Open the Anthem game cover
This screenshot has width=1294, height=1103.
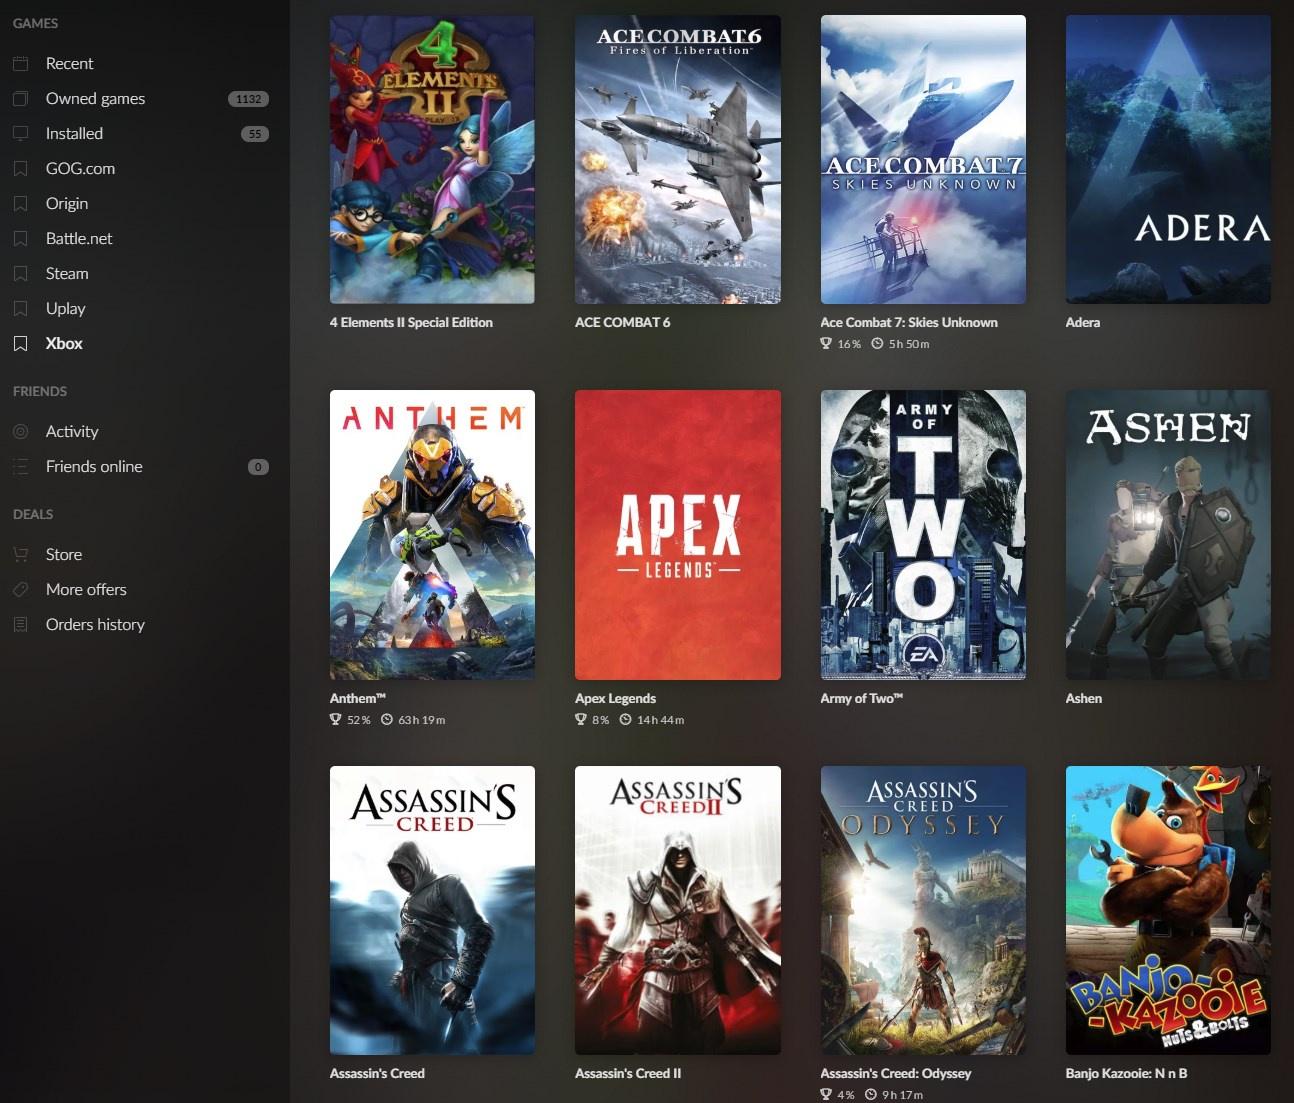pos(432,535)
